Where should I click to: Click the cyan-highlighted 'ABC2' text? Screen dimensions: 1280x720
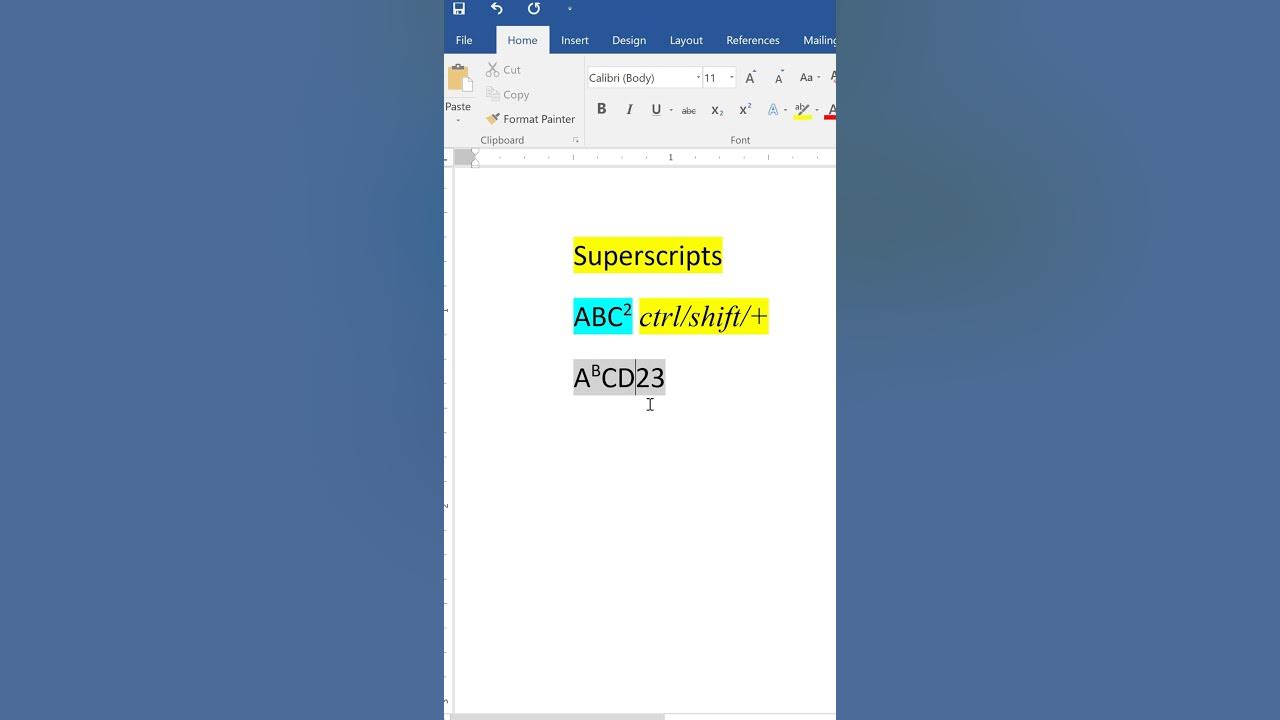click(602, 316)
